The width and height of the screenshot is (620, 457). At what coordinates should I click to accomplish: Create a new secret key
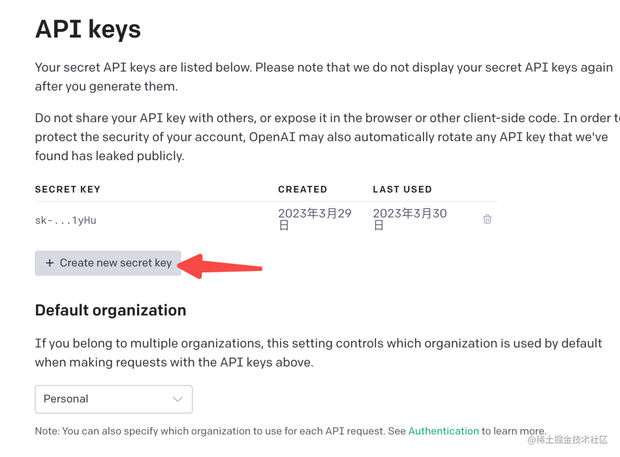(x=108, y=263)
